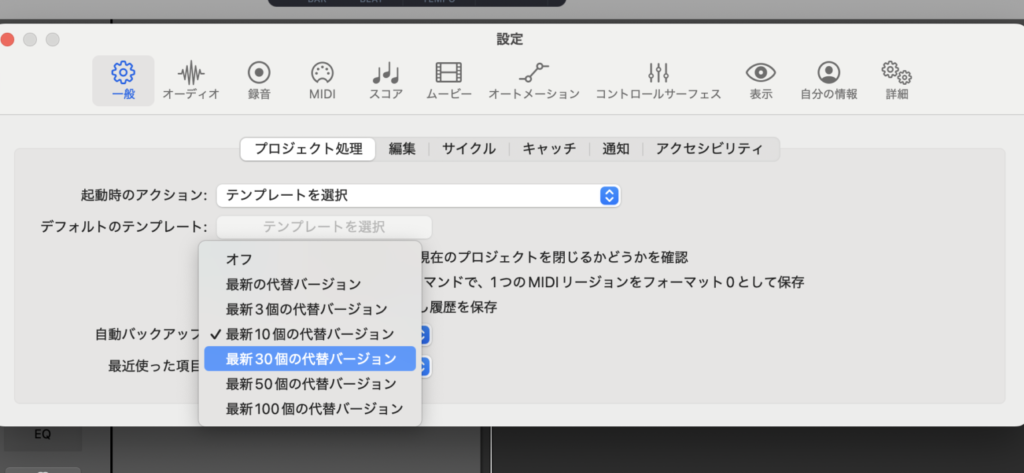The width and height of the screenshot is (1024, 473).
Task: Open the MIDI settings pane
Action: [322, 81]
